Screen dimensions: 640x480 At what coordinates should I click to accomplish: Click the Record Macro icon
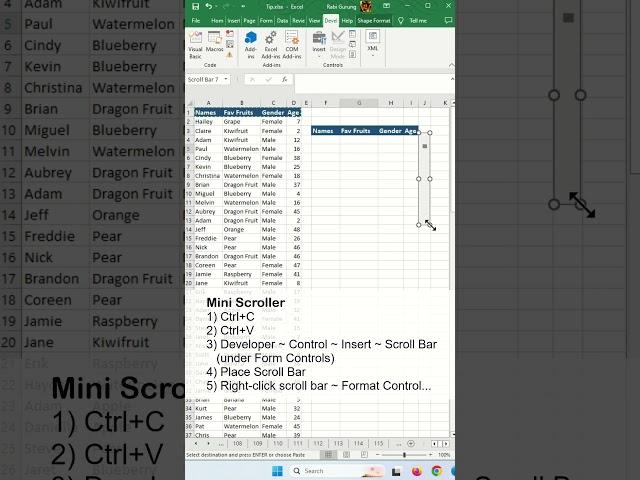[x=230, y=34]
